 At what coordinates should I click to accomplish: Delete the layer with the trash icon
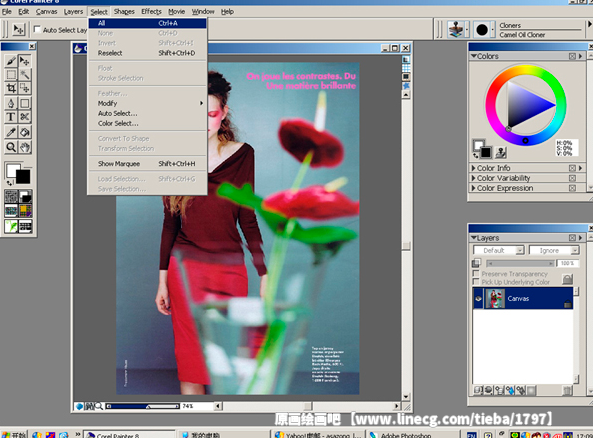(x=567, y=390)
